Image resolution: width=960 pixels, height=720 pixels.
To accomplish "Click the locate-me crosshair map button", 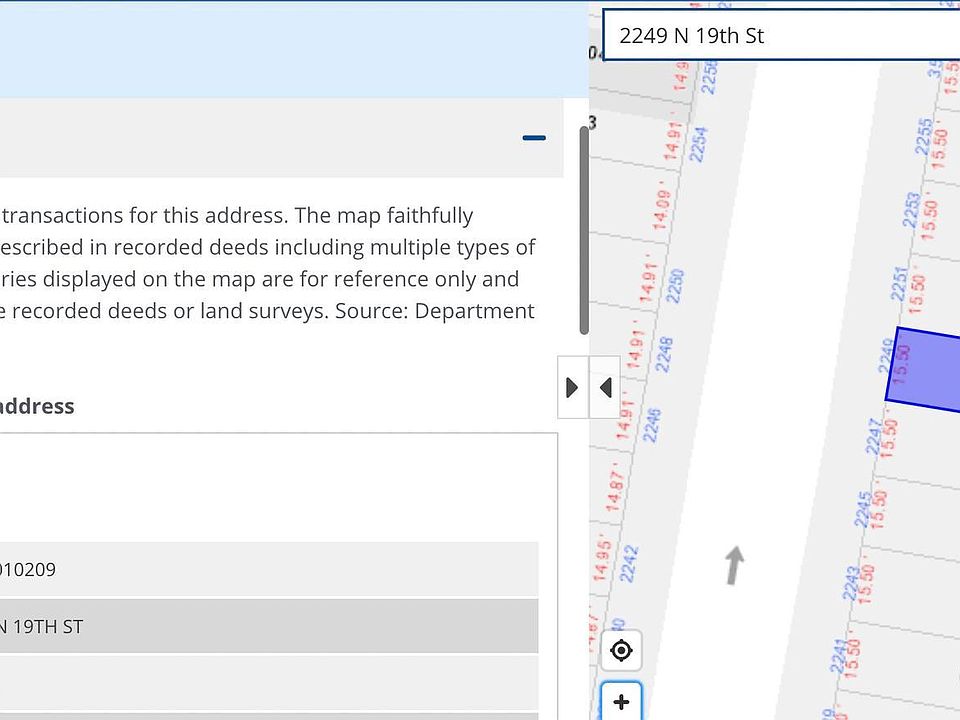I will (x=621, y=650).
